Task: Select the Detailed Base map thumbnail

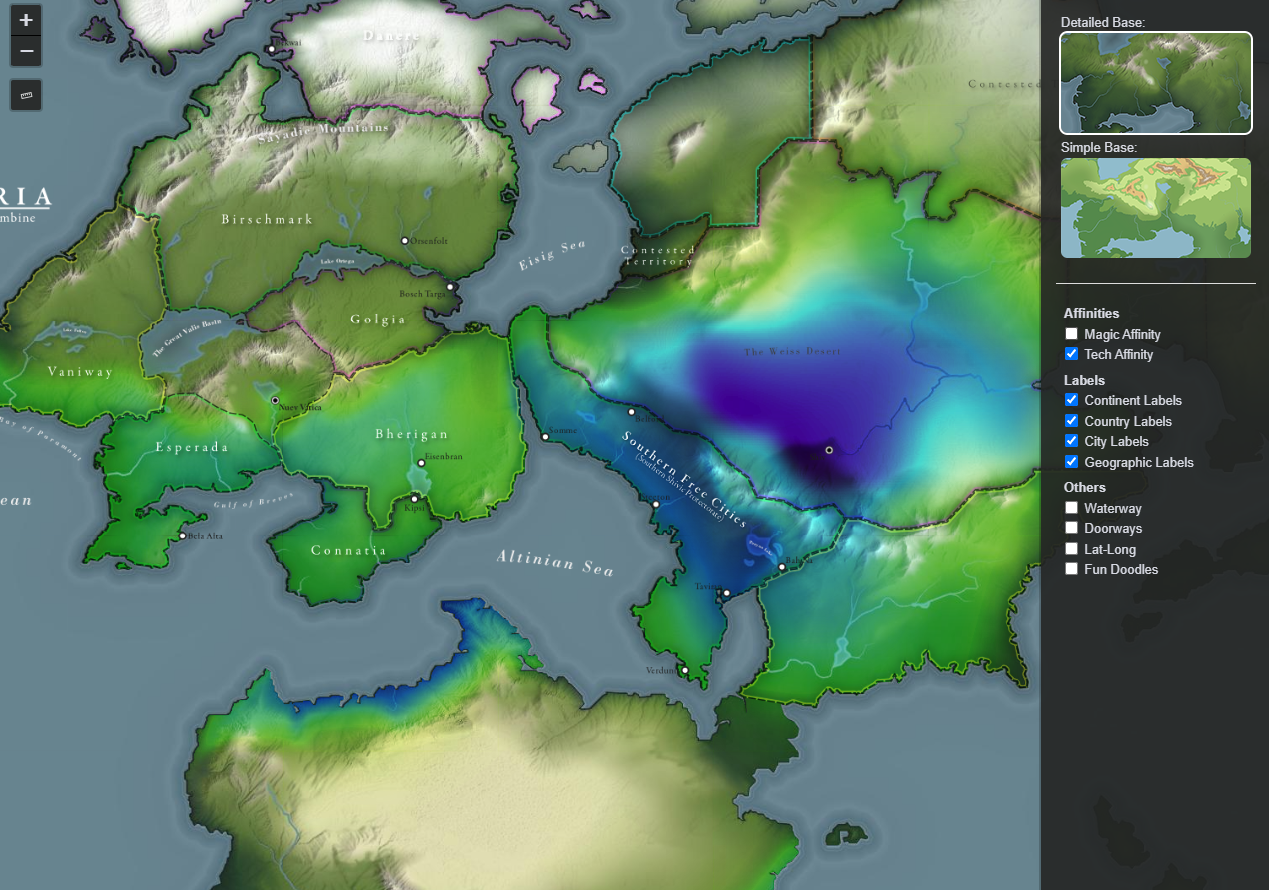Action: [1155, 83]
